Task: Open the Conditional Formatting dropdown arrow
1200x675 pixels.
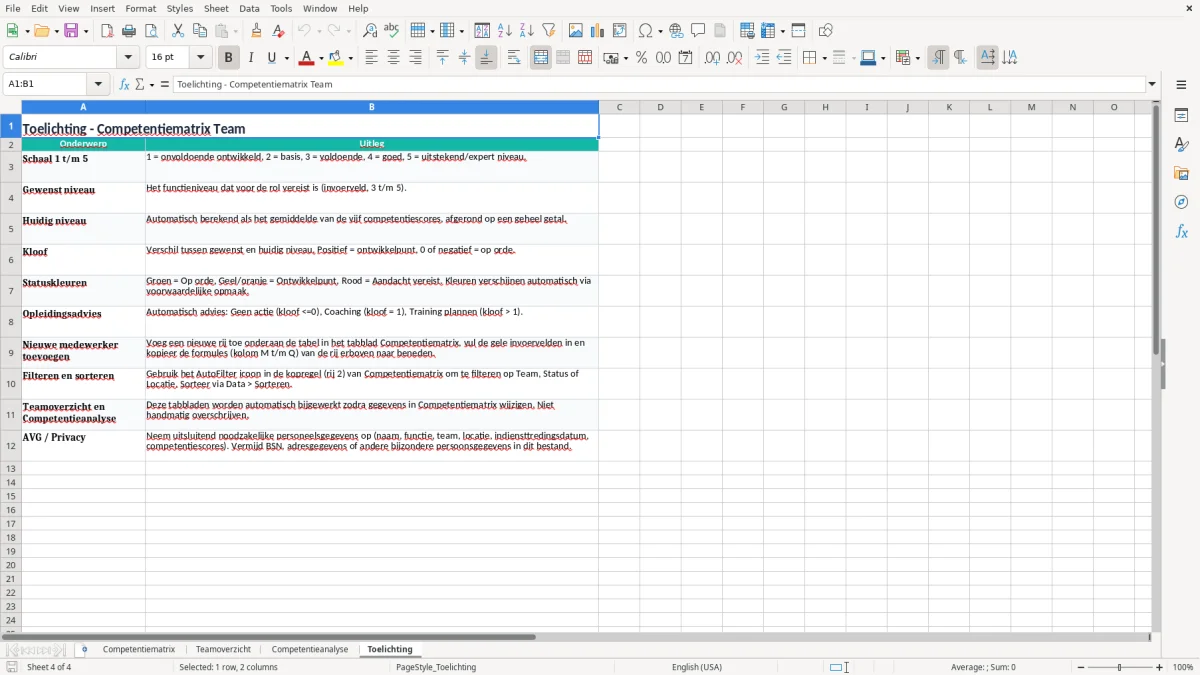Action: 917,58
